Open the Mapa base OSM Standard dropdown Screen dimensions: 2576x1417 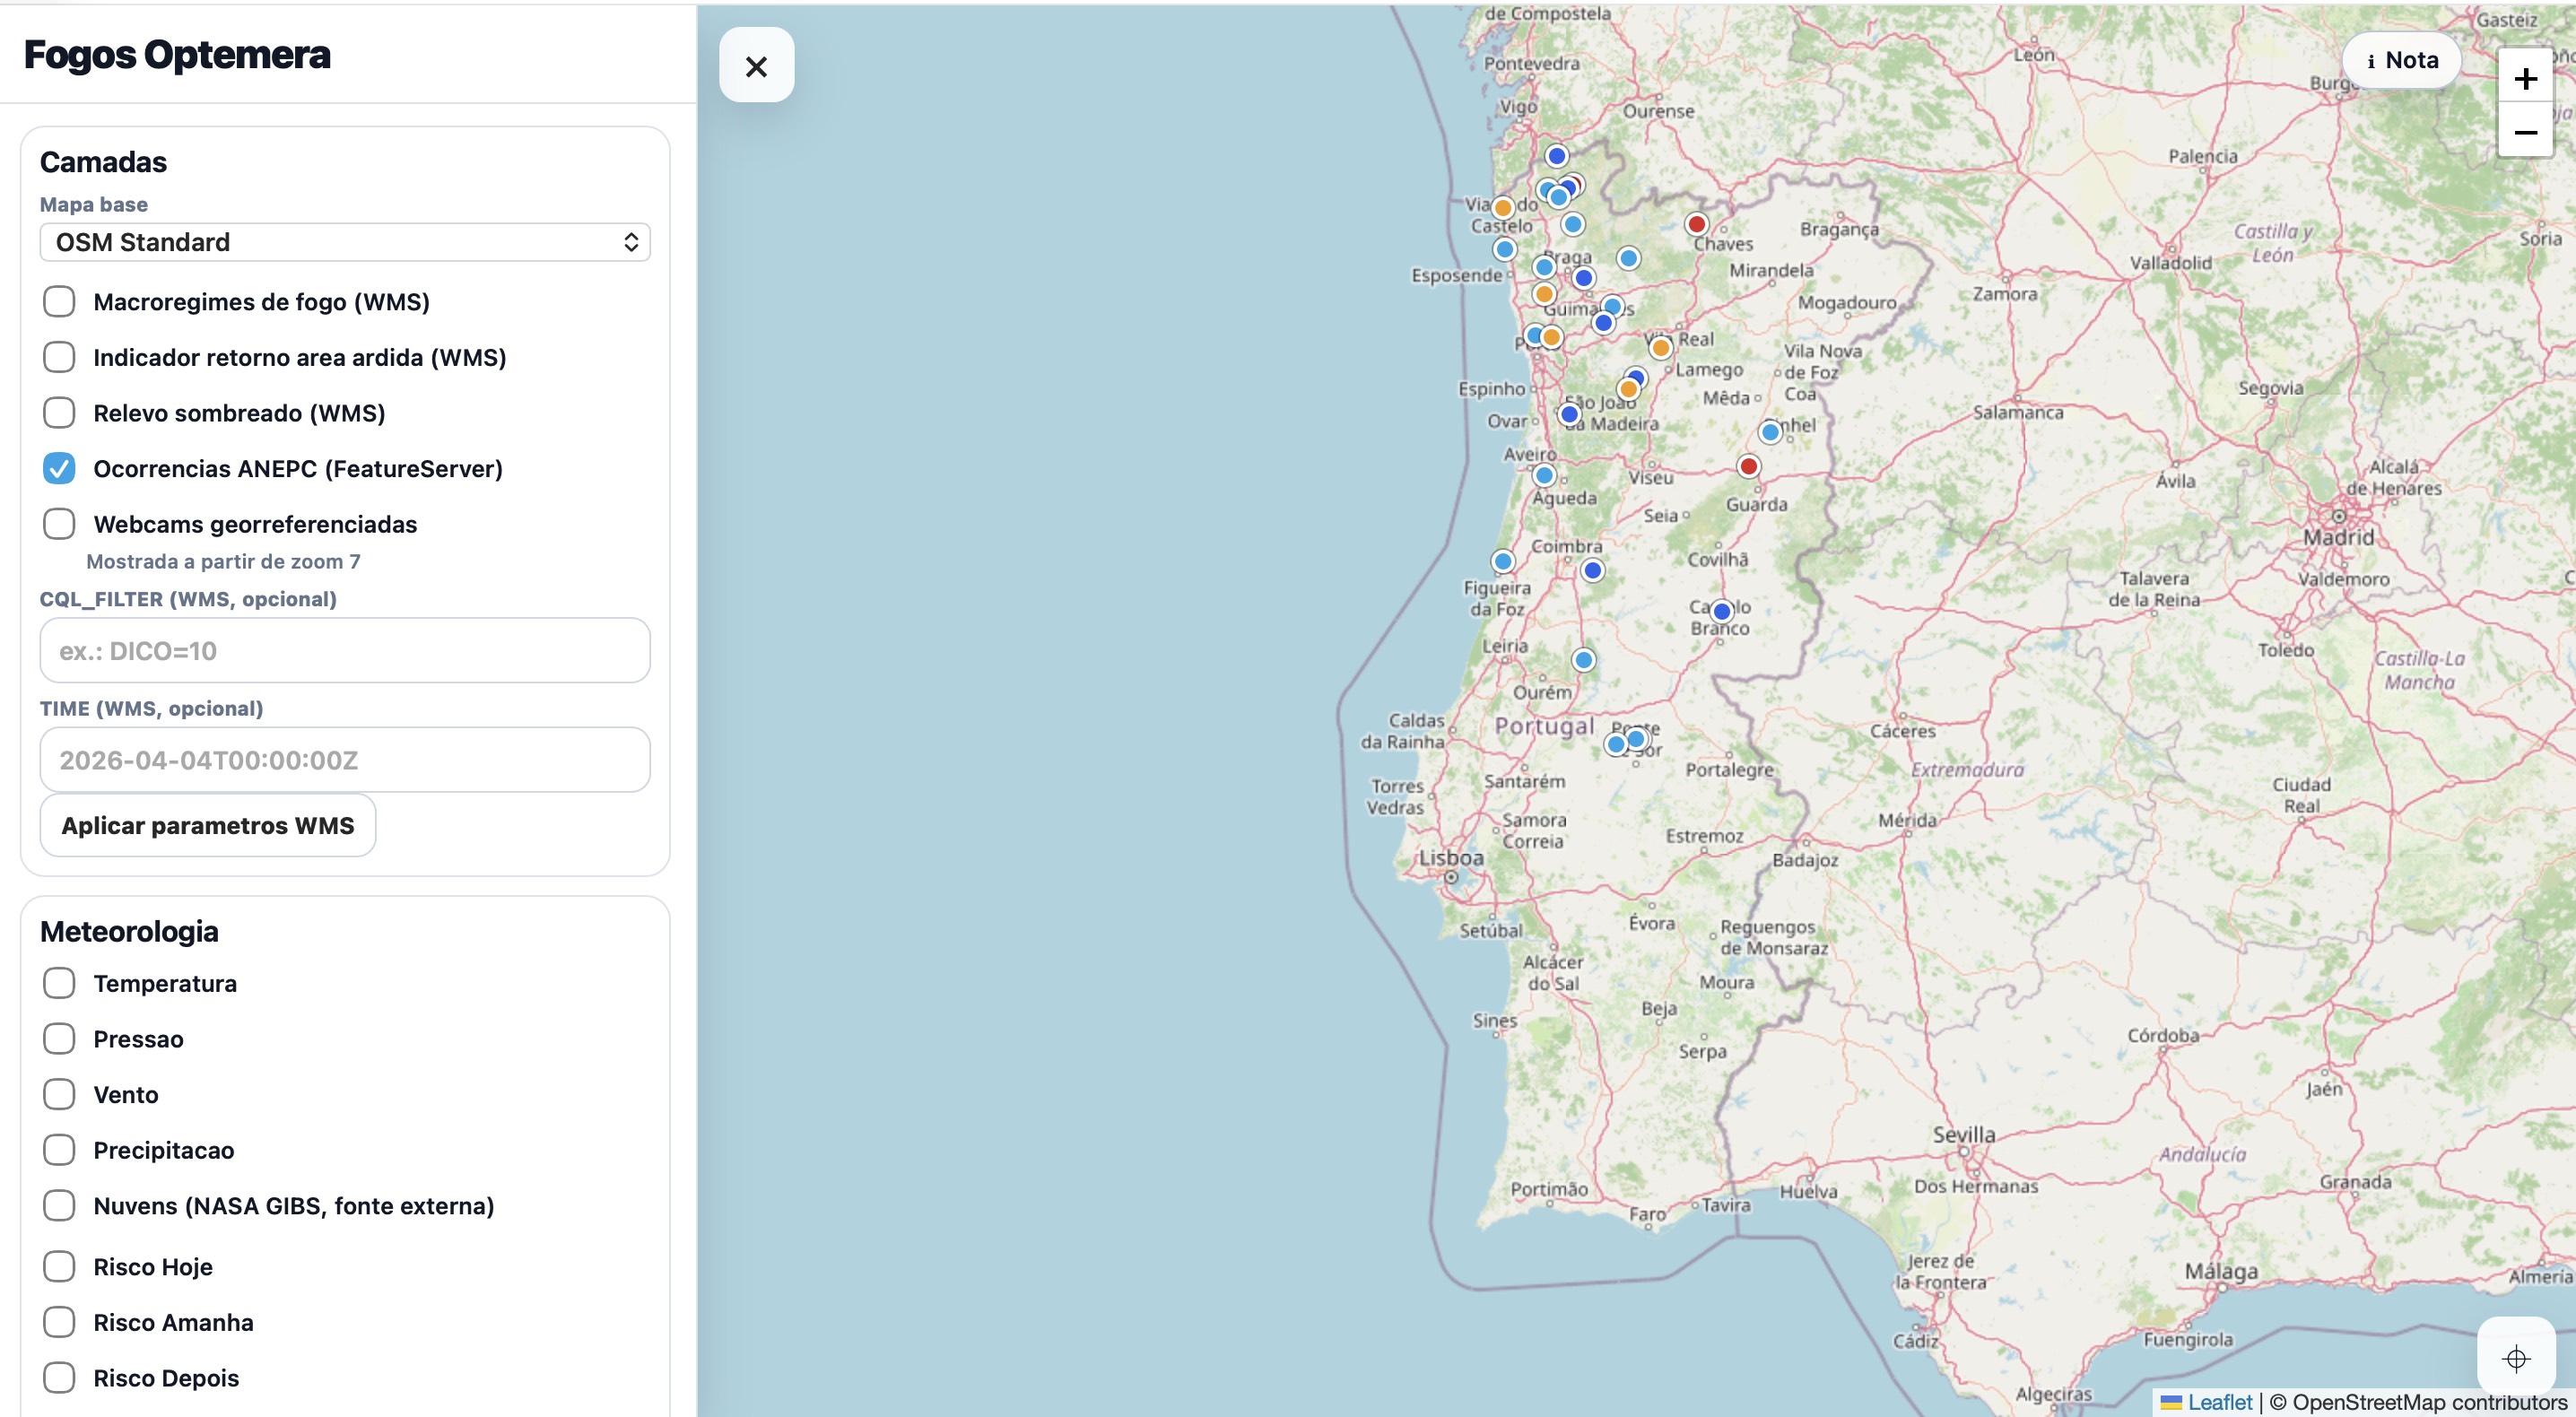click(x=345, y=242)
